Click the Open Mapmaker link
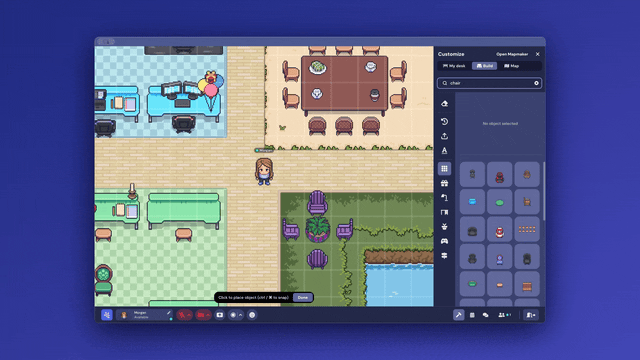The width and height of the screenshot is (640, 360). pyautogui.click(x=512, y=54)
